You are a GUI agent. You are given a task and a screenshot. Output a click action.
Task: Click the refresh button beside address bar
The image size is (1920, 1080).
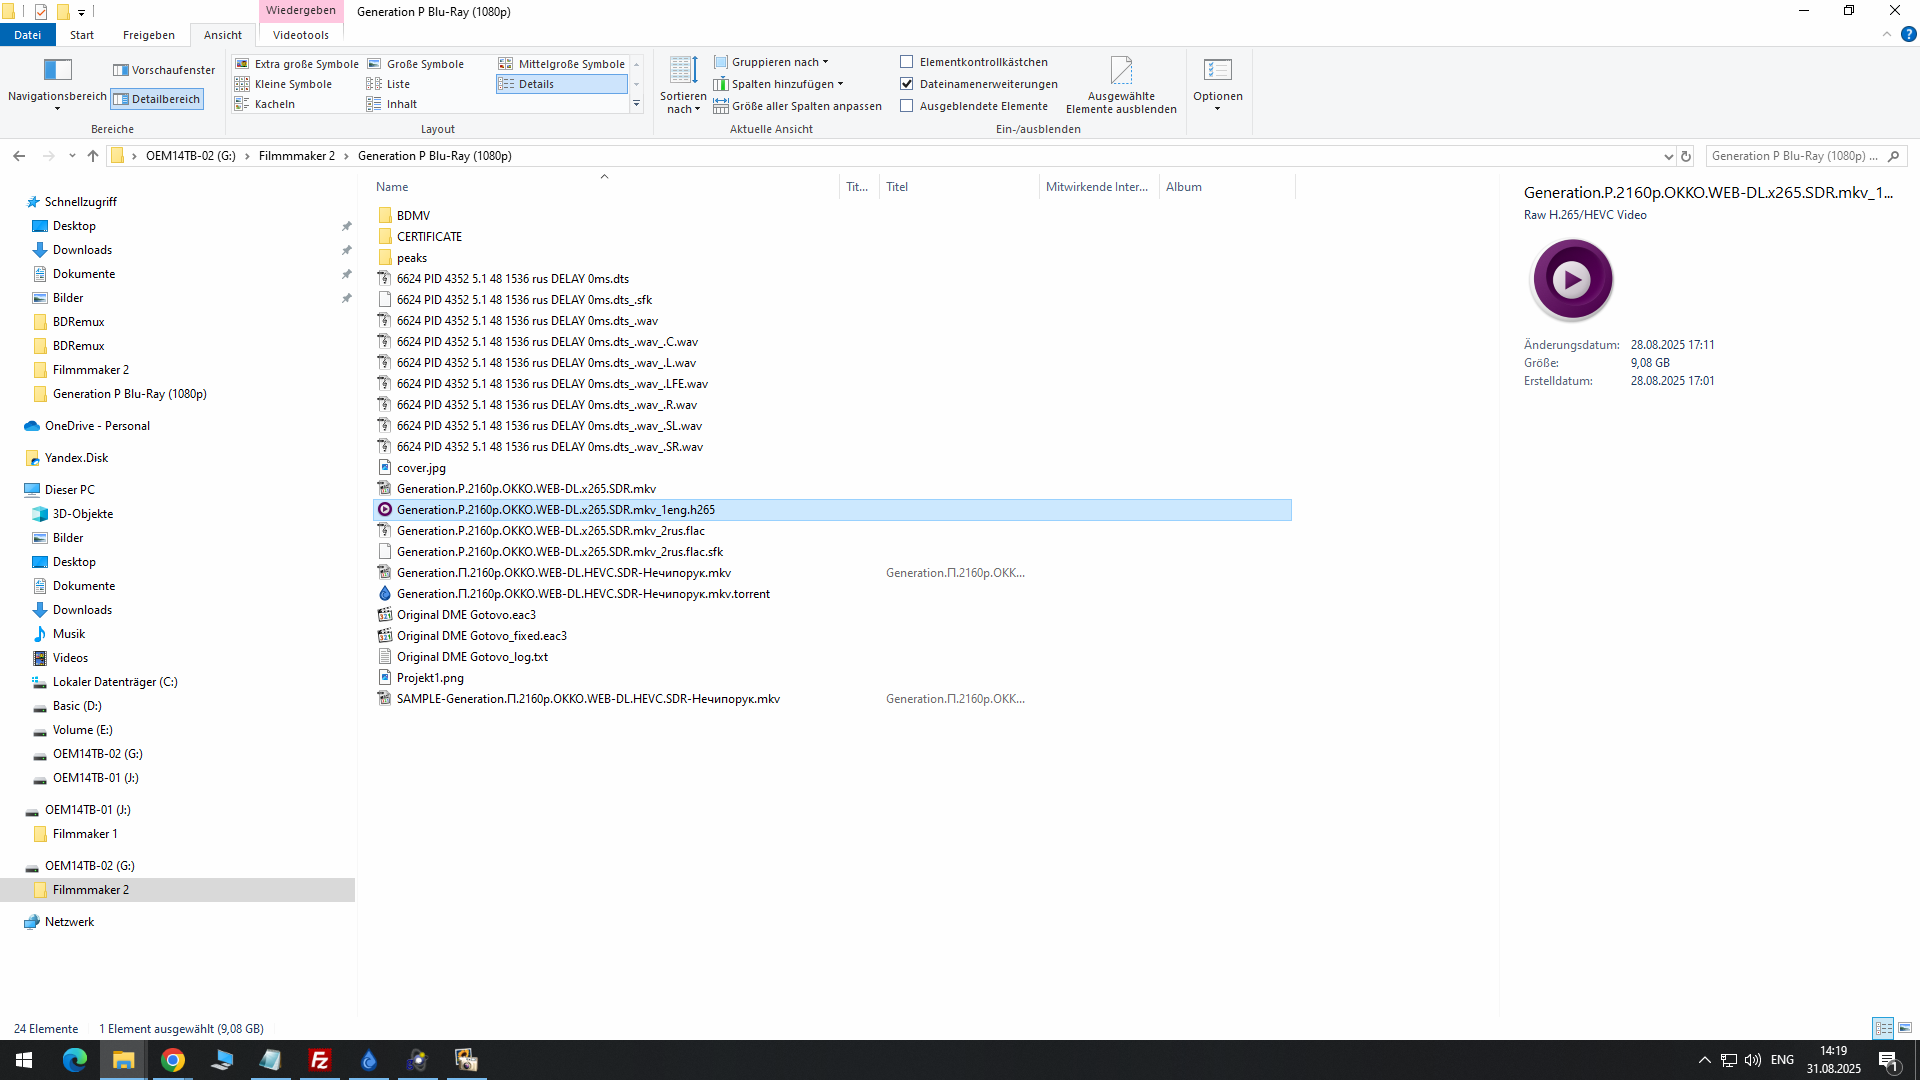click(1686, 156)
